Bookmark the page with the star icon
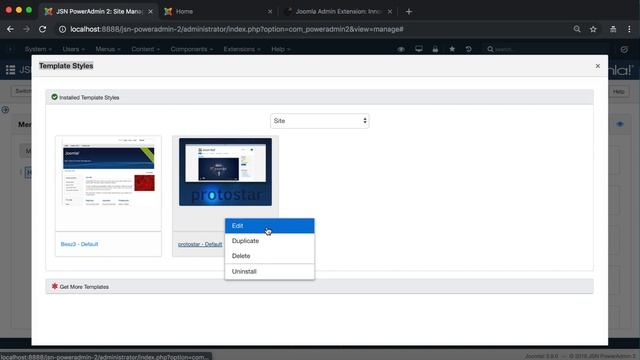The width and height of the screenshot is (640, 360). click(x=593, y=29)
